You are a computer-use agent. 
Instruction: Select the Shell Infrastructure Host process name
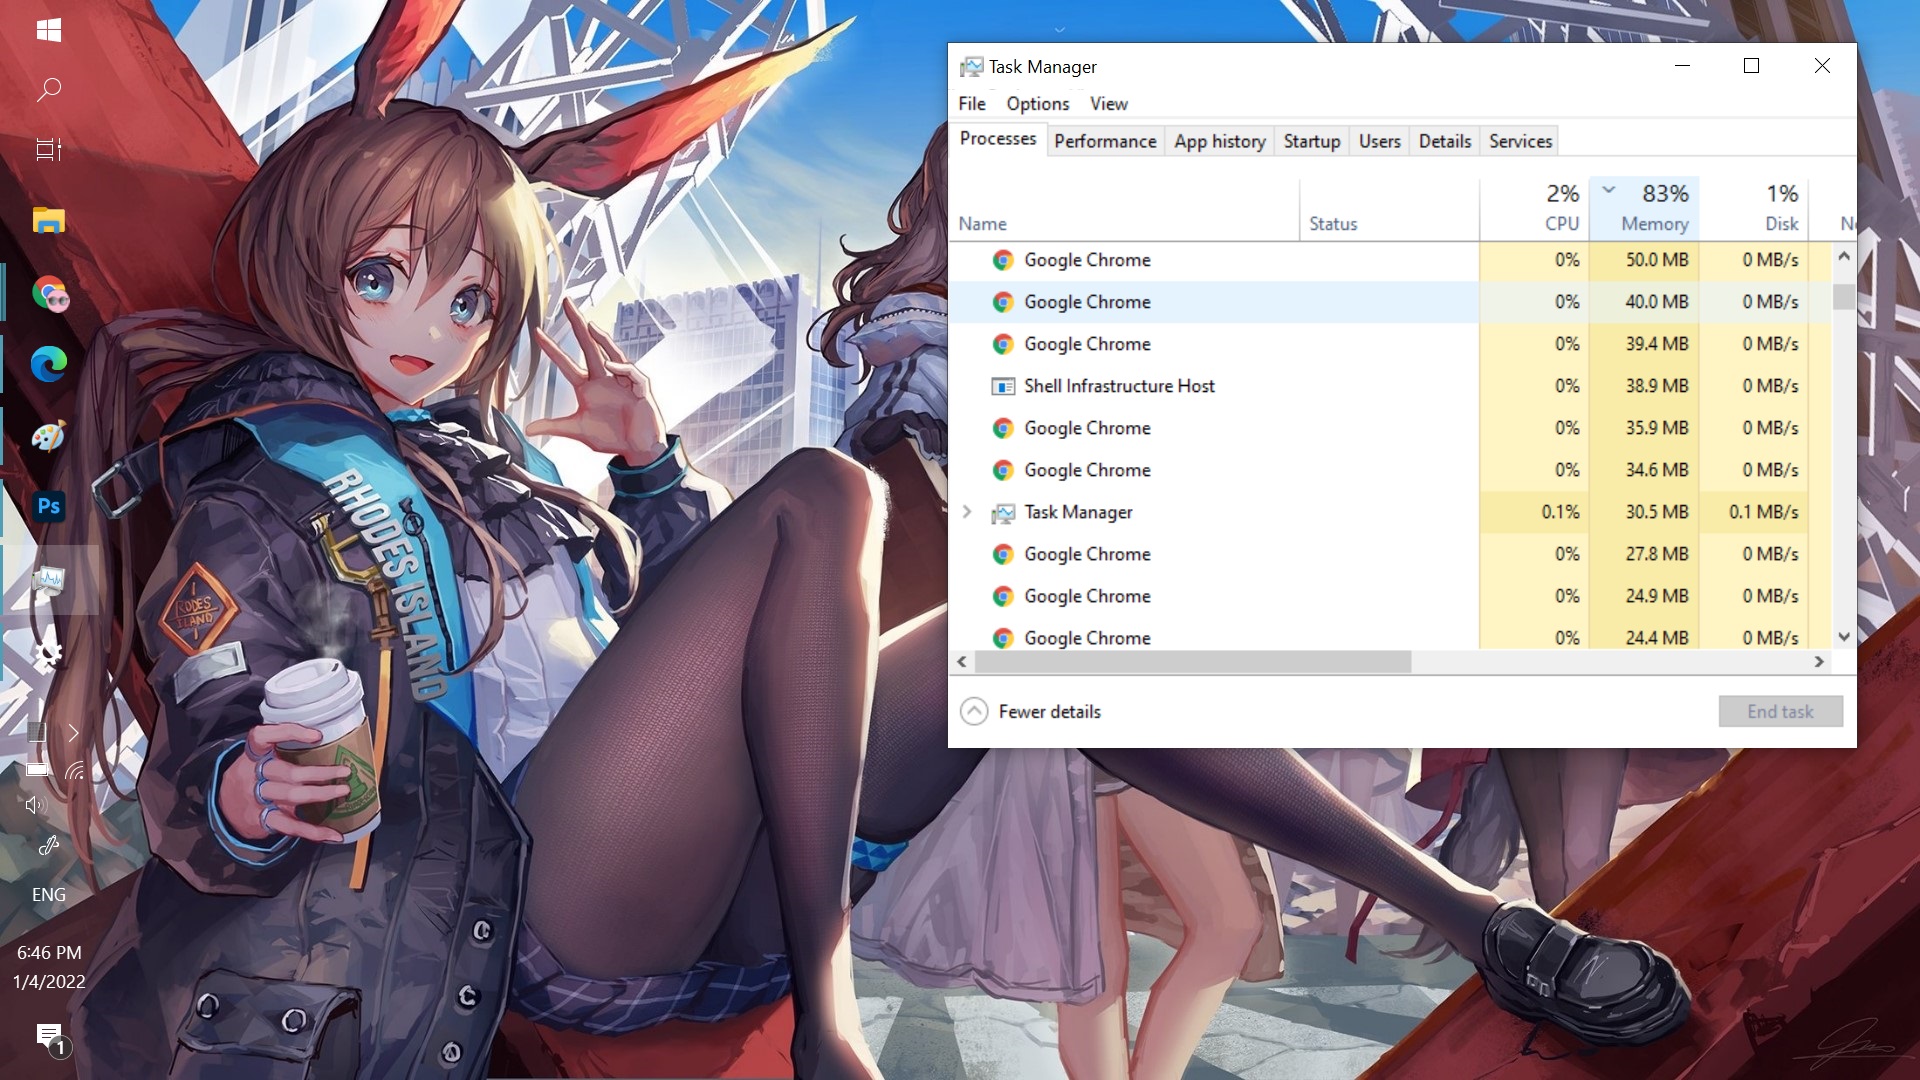pos(1119,386)
